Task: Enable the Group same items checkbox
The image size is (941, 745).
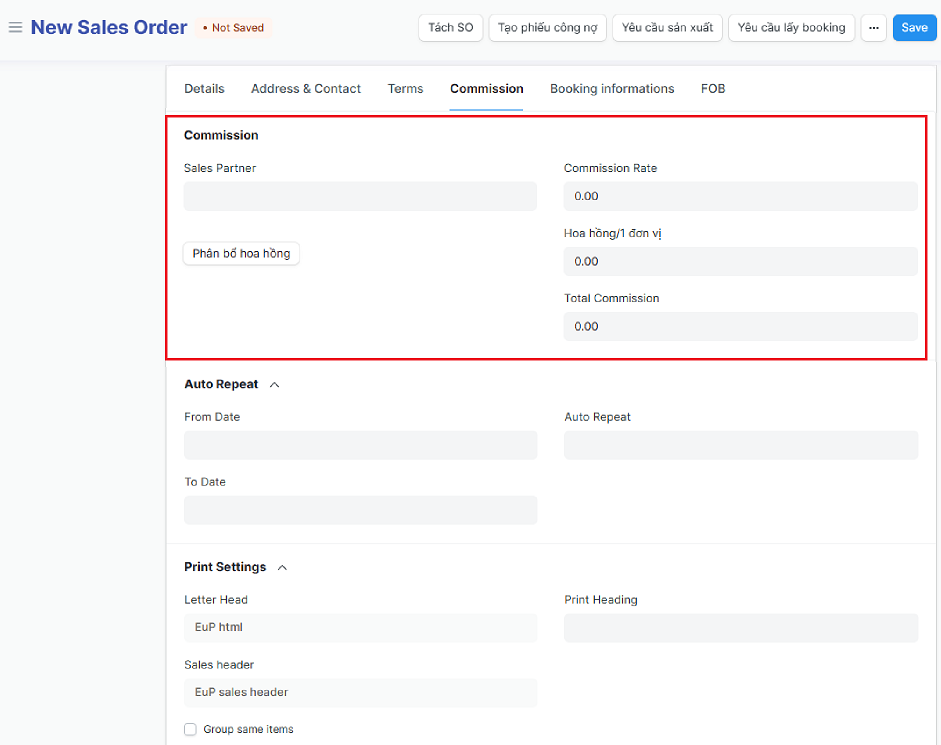Action: (x=190, y=730)
